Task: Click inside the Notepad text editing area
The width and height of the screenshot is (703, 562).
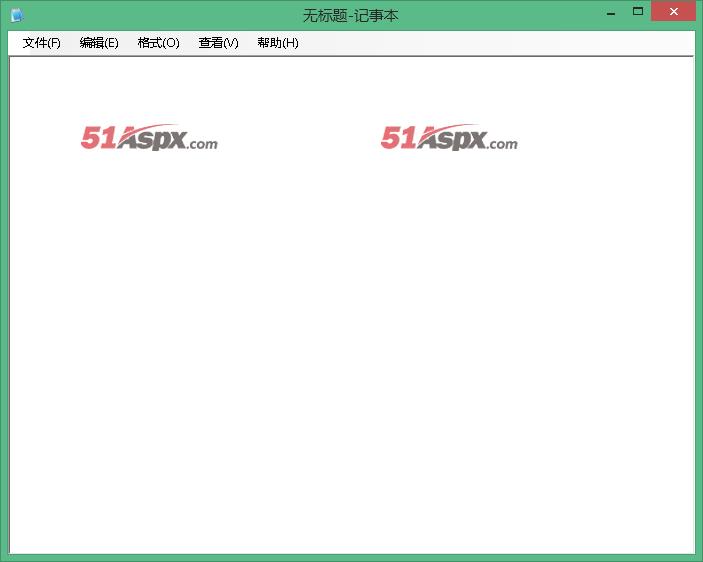Action: [352, 306]
